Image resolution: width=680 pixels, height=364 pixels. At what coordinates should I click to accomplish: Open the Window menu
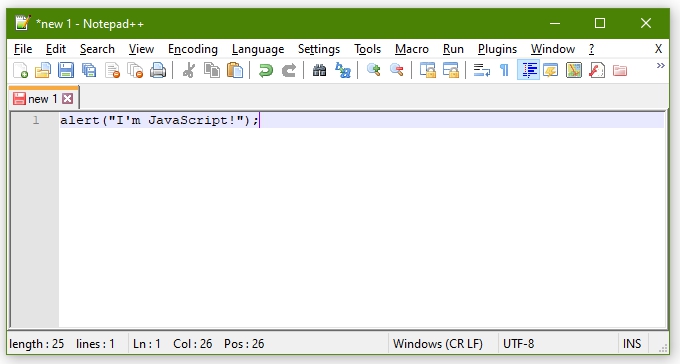[x=553, y=49]
